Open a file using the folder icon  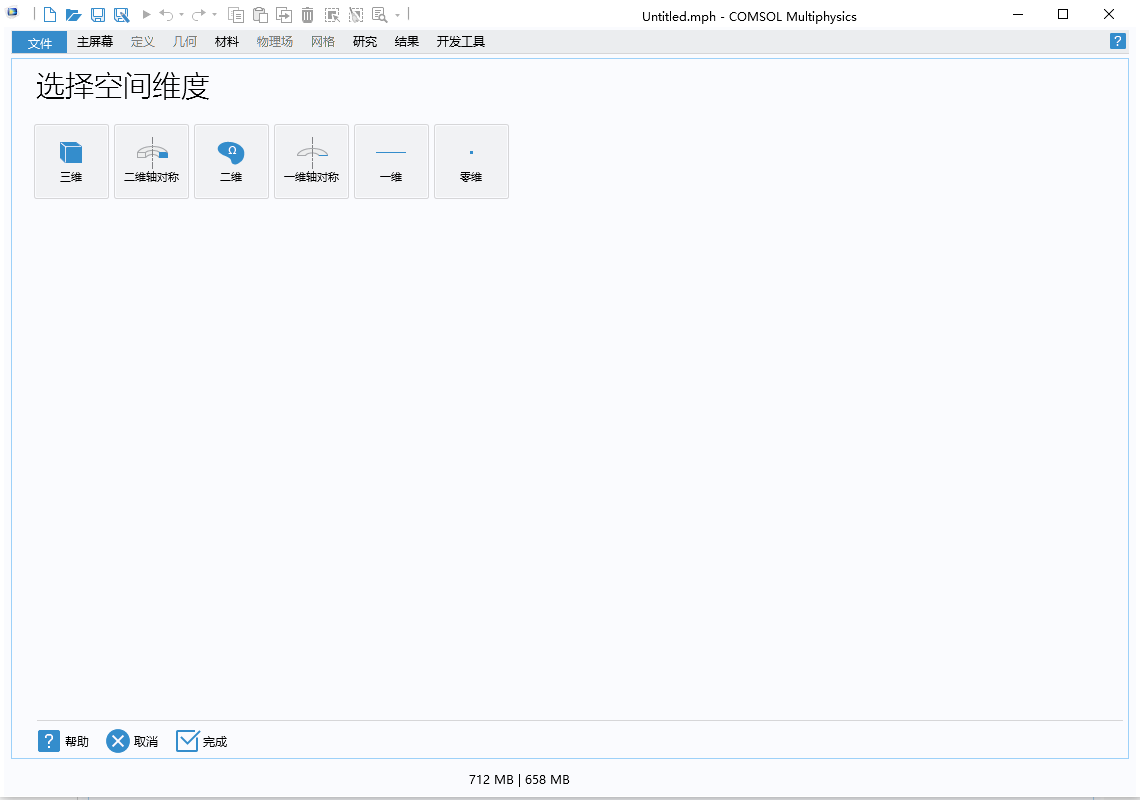pos(73,15)
